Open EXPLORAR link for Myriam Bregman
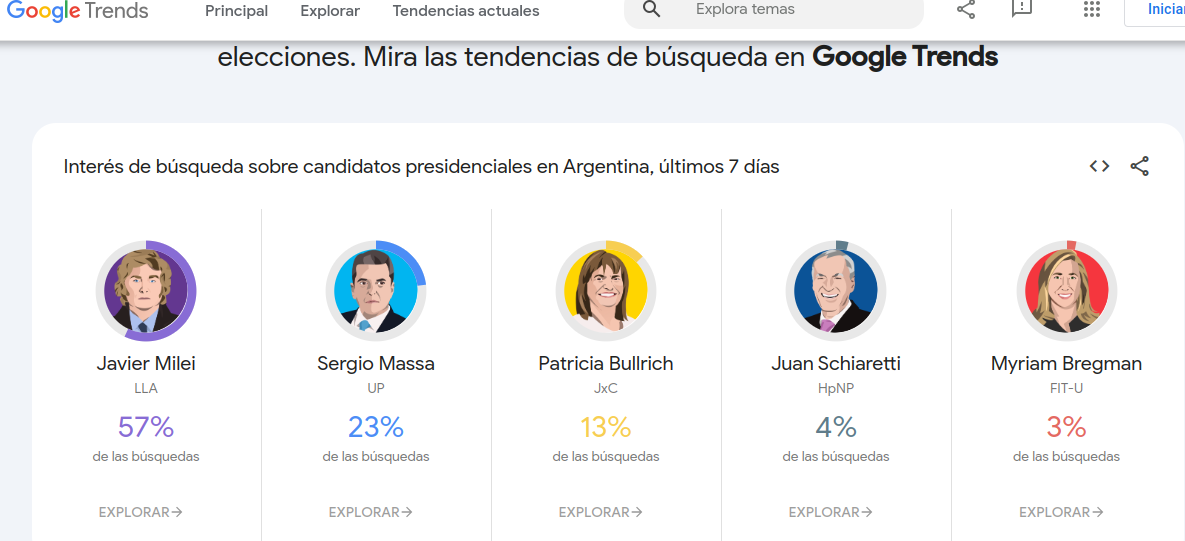The image size is (1185, 541). [x=1061, y=512]
